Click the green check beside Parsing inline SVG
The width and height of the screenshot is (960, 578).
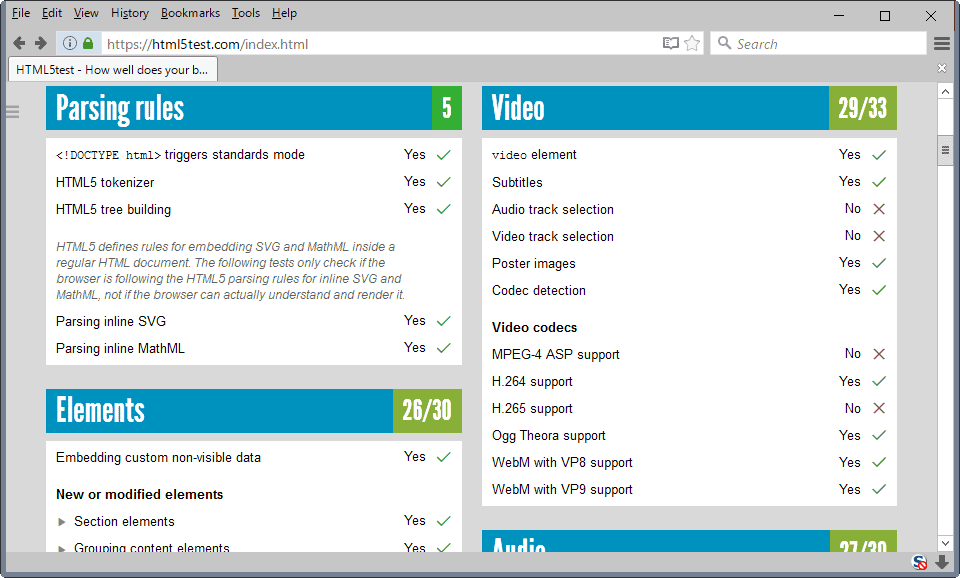pos(444,321)
